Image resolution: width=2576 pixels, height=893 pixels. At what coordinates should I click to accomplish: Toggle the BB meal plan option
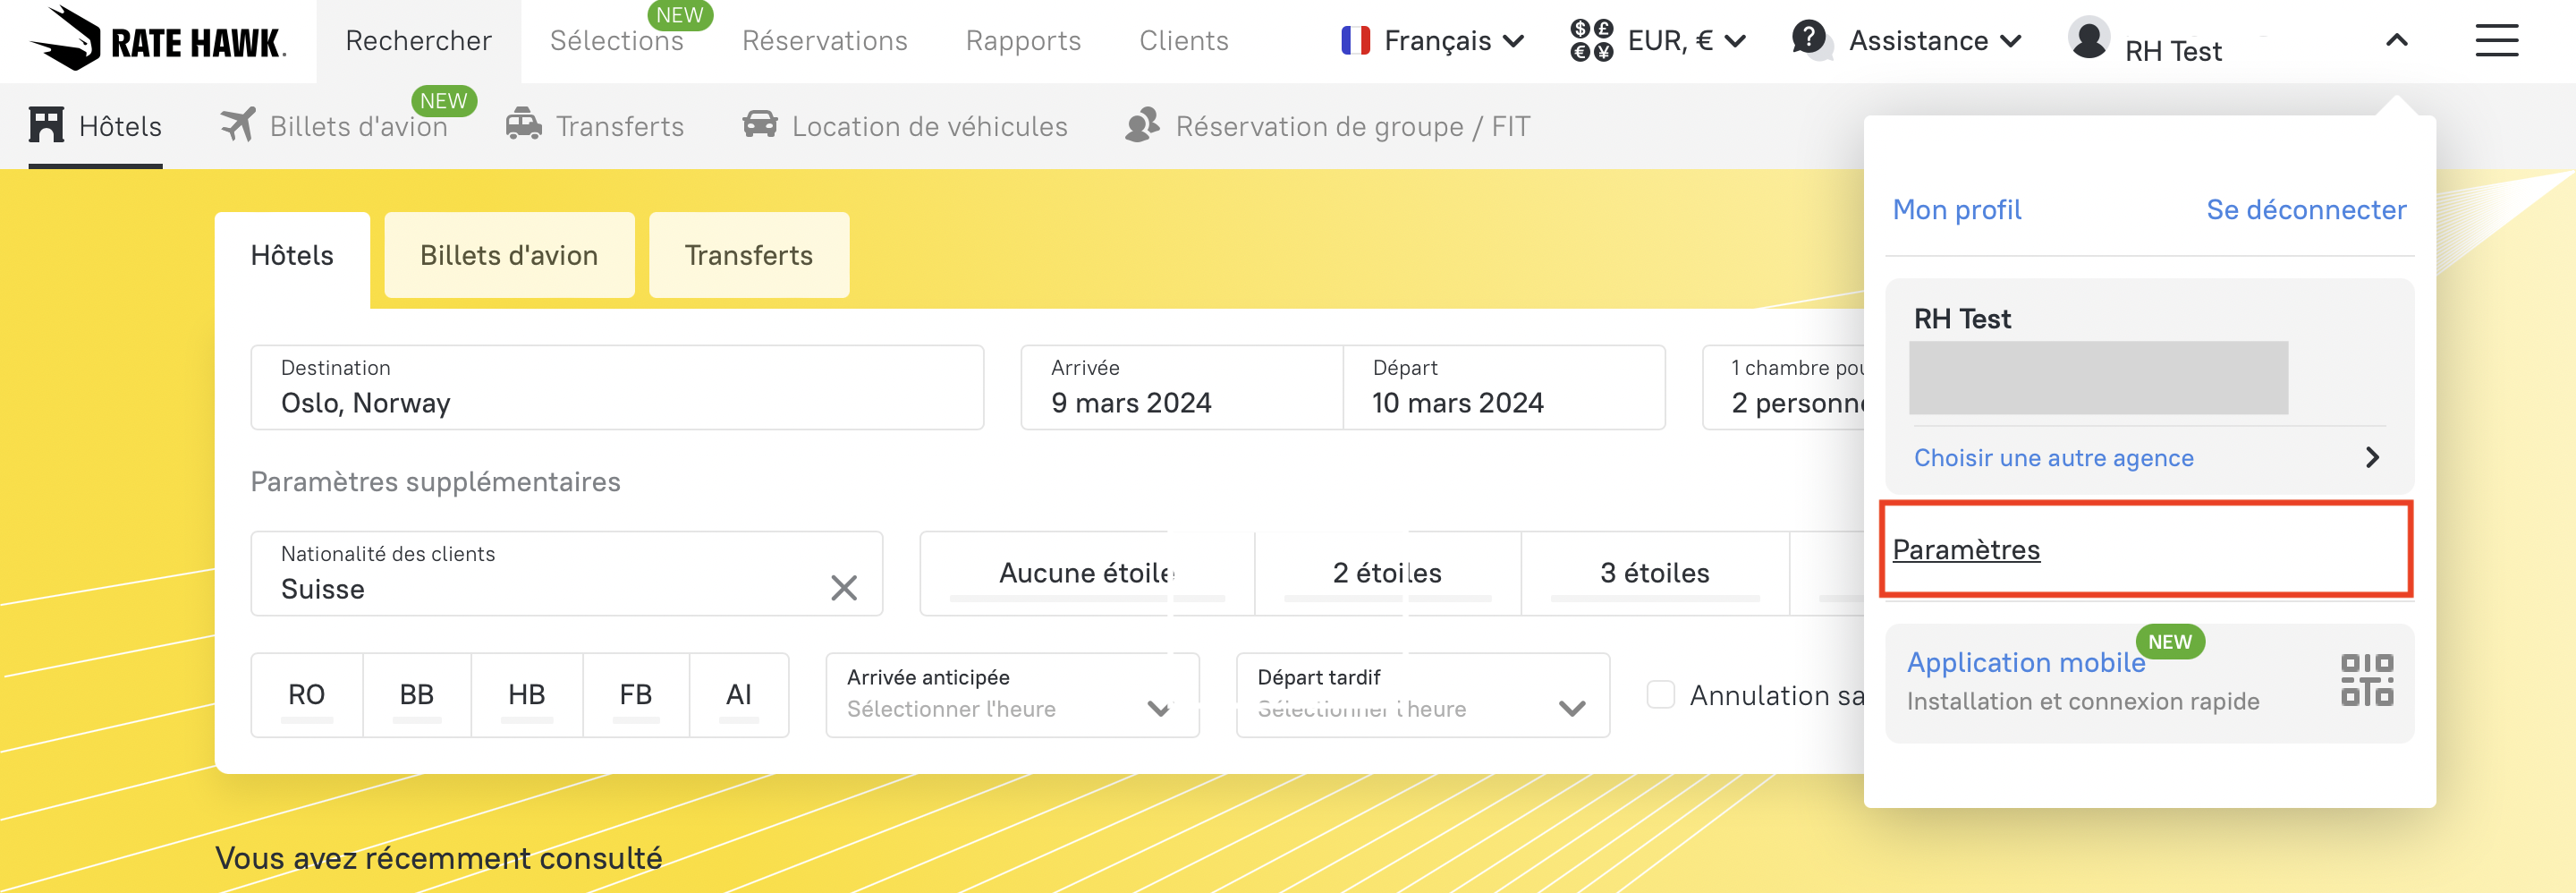[416, 695]
